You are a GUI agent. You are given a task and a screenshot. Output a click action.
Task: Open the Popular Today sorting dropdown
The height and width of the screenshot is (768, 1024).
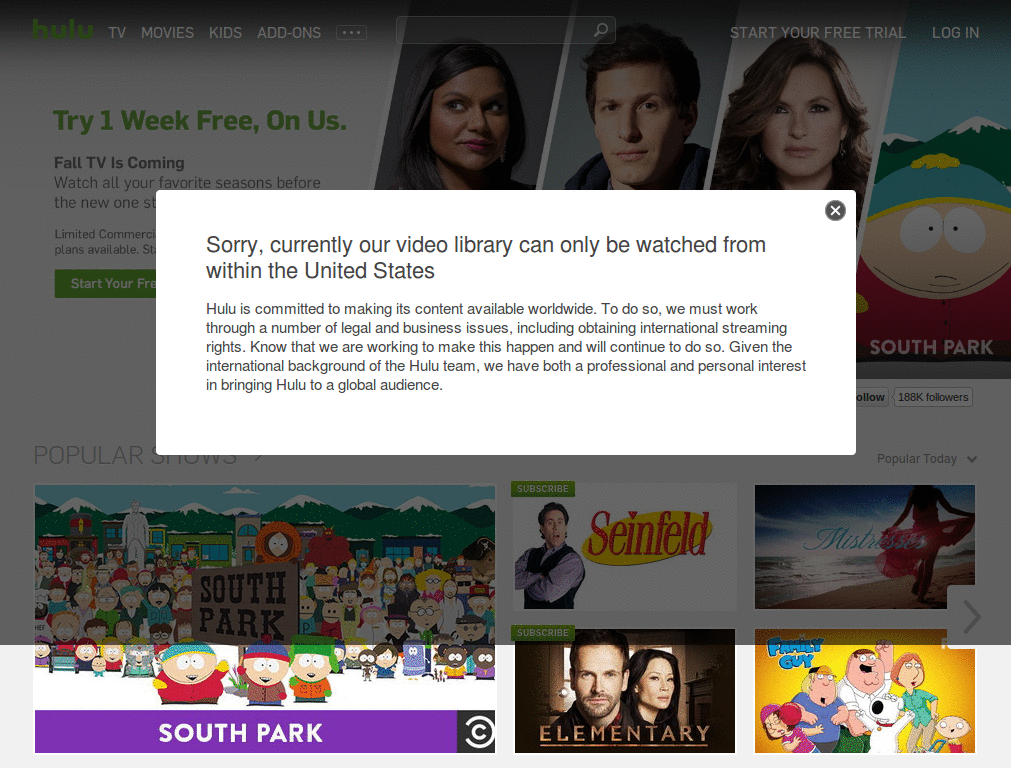point(926,458)
